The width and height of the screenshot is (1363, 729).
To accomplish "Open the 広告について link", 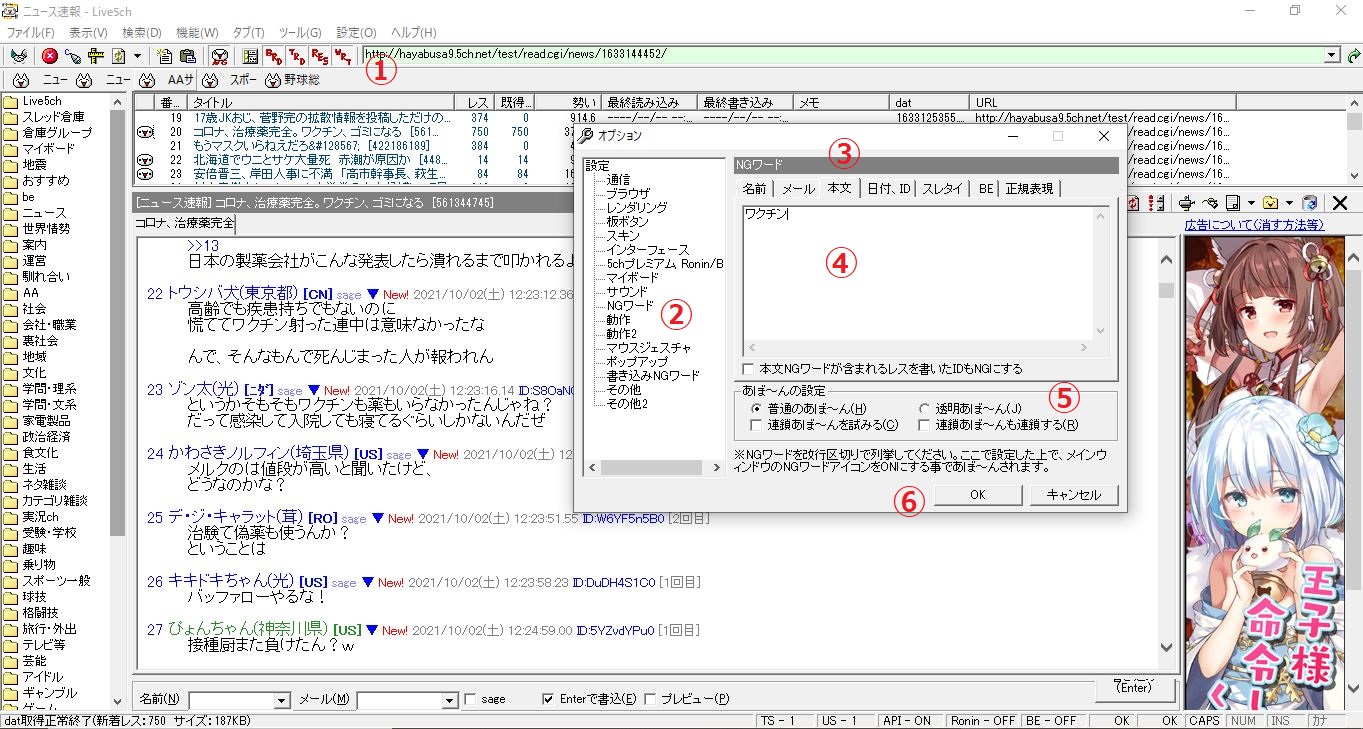I will tap(1254, 224).
